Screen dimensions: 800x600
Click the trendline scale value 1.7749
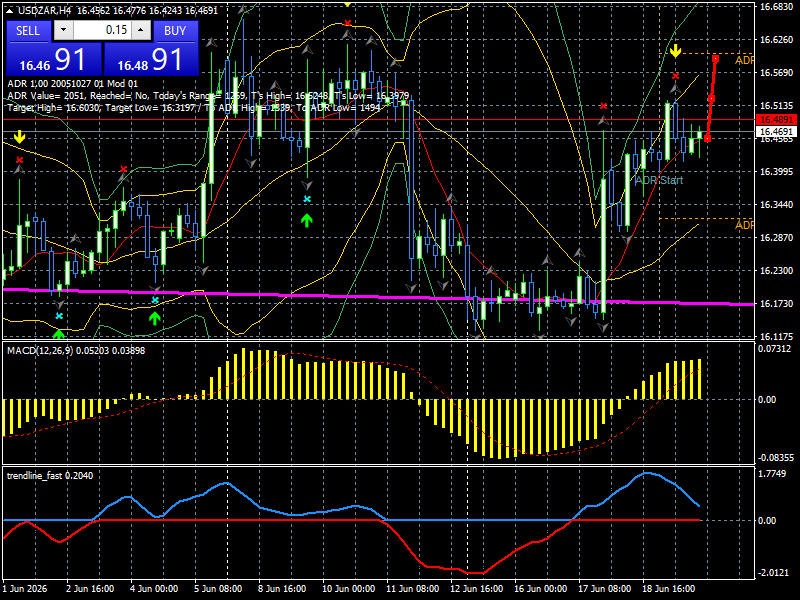pyautogui.click(x=772, y=474)
